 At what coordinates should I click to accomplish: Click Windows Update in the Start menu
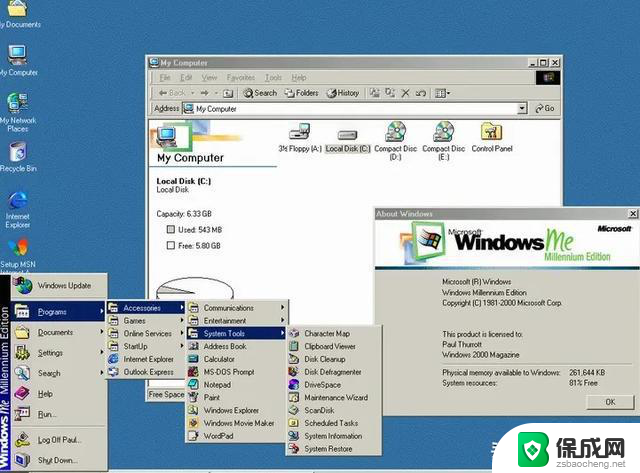pos(60,286)
